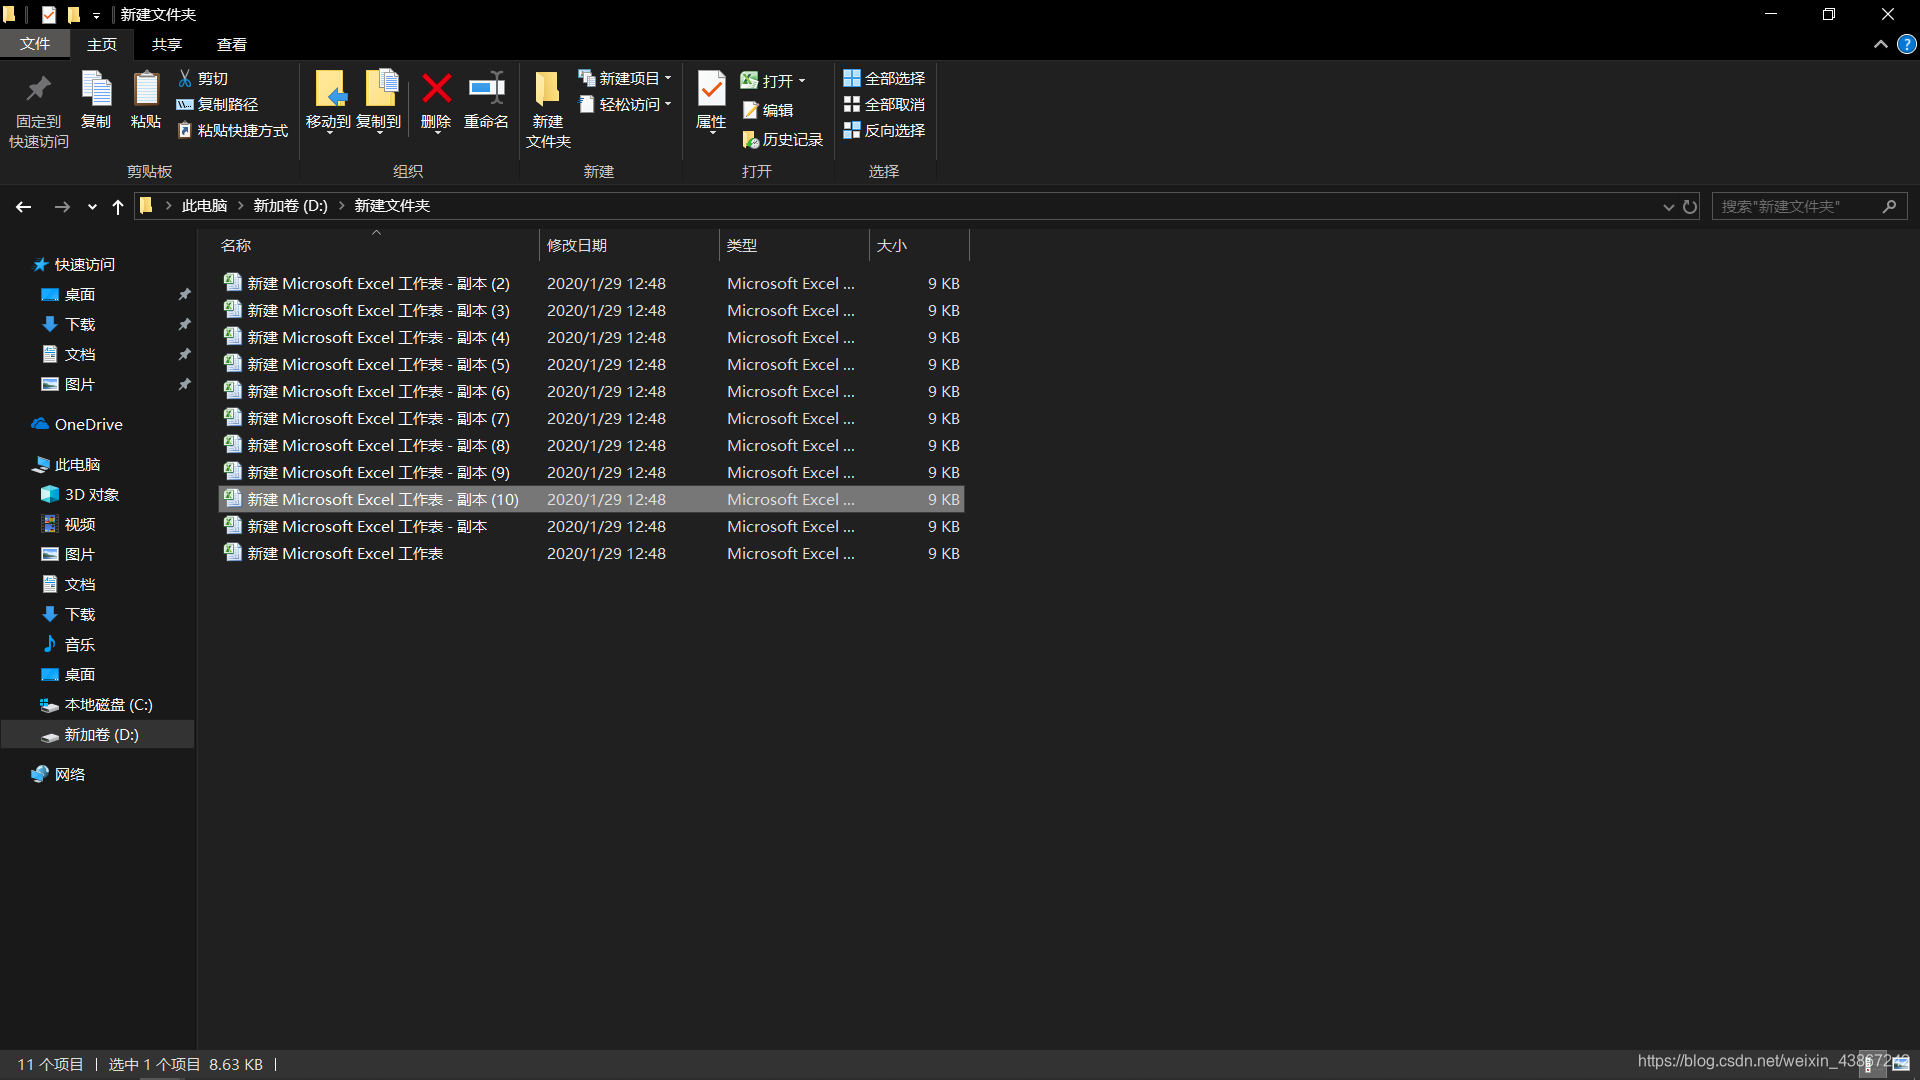
Task: Switch to 共享 (Share) ribbon tab
Action: click(x=167, y=44)
